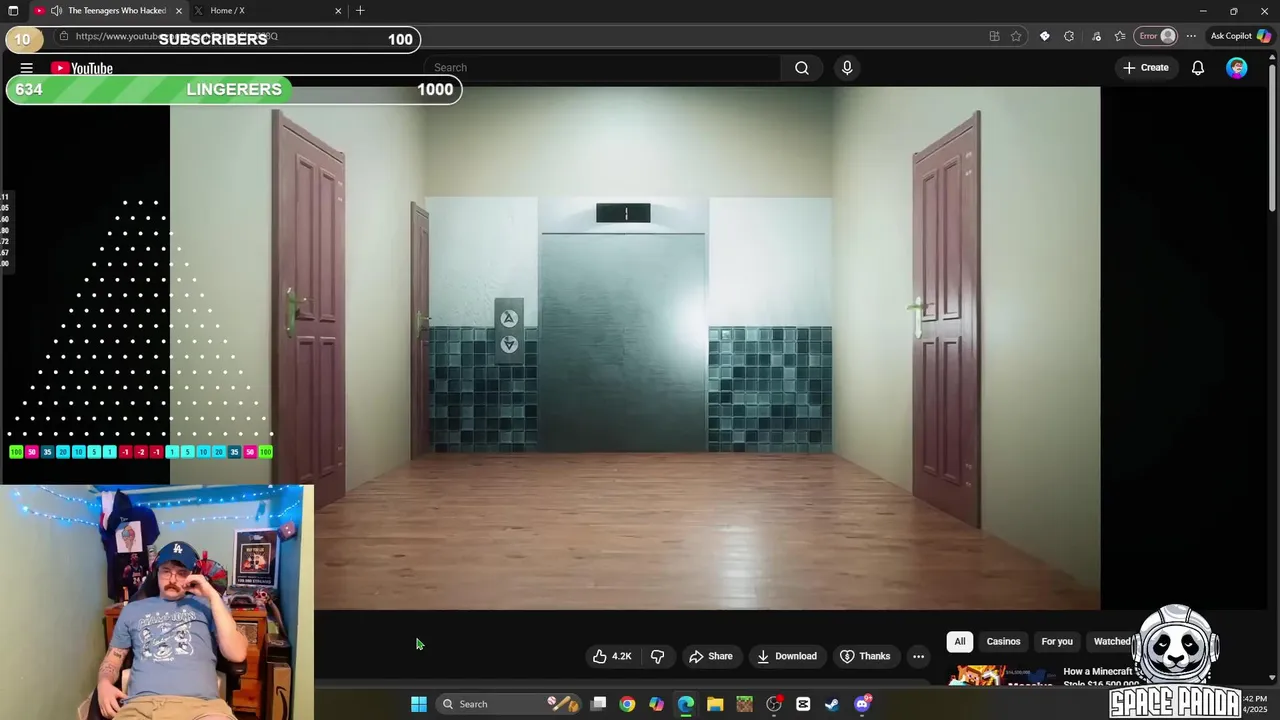This screenshot has height=720, width=1280.
Task: Click the Windows taskbar Search box
Action: (x=508, y=704)
